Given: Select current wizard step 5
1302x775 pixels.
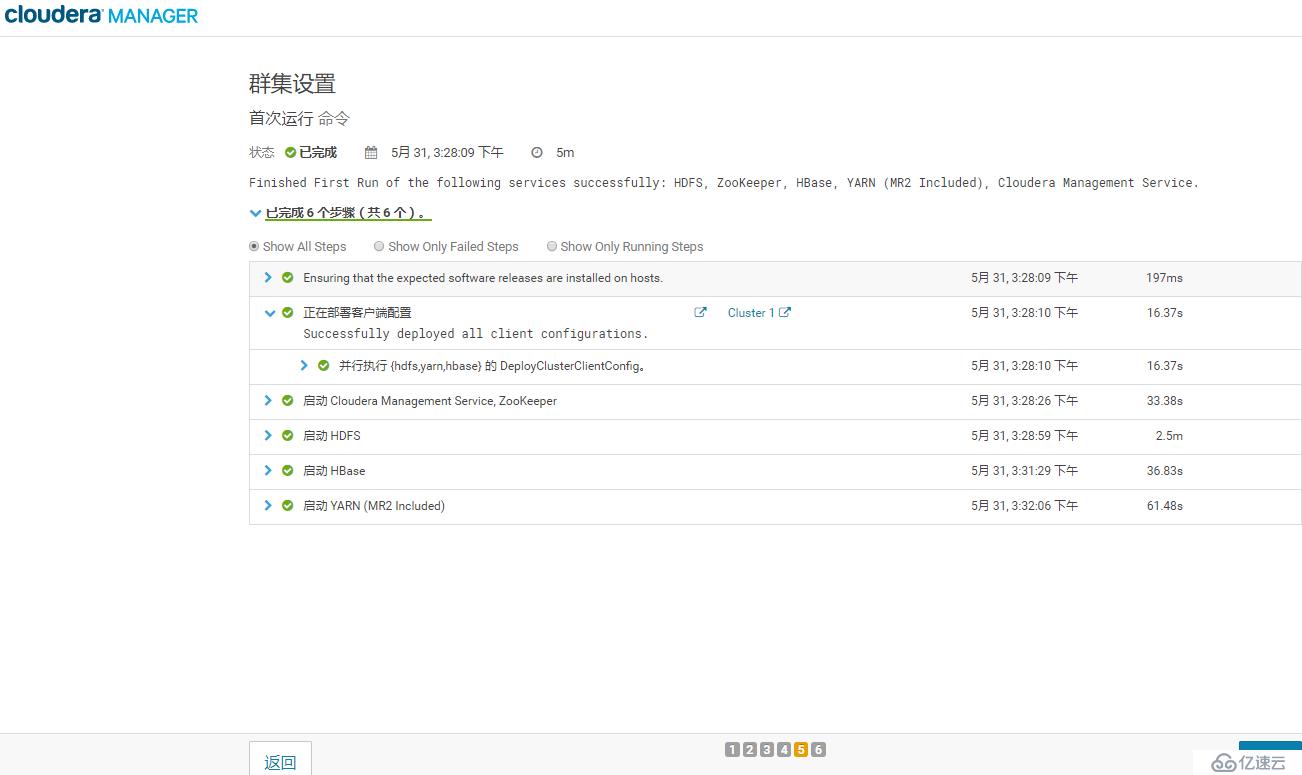Looking at the screenshot, I should click(x=801, y=750).
